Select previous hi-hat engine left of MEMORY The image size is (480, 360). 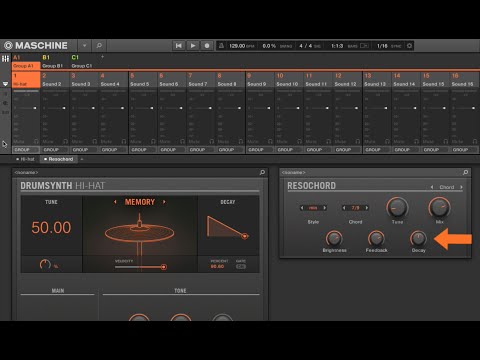[x=115, y=202]
